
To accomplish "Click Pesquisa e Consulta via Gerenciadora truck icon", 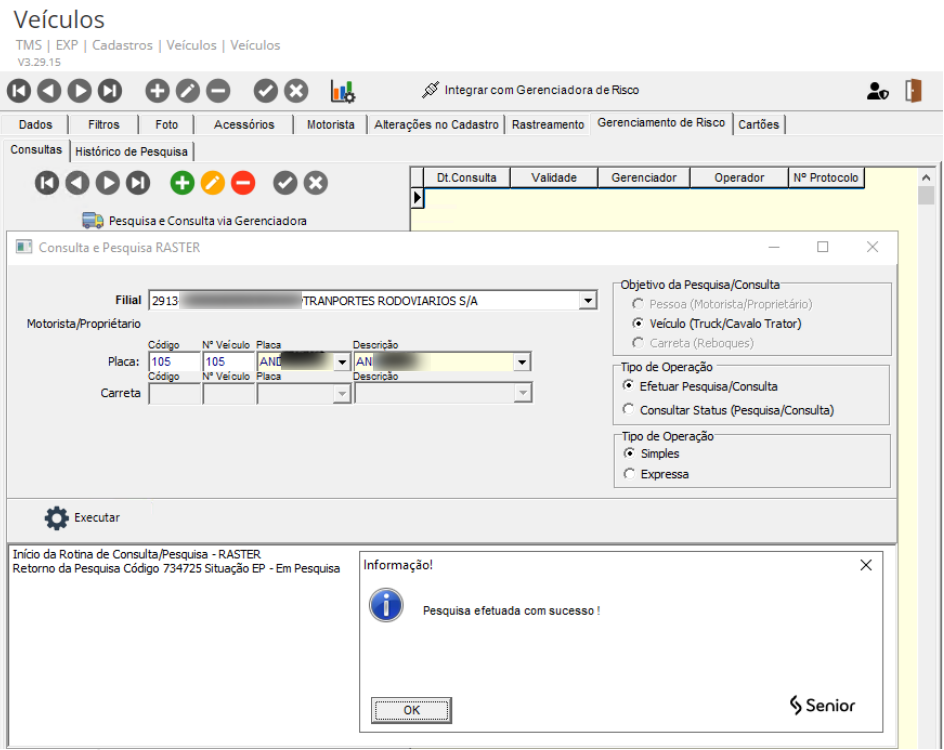I will click(x=93, y=220).
